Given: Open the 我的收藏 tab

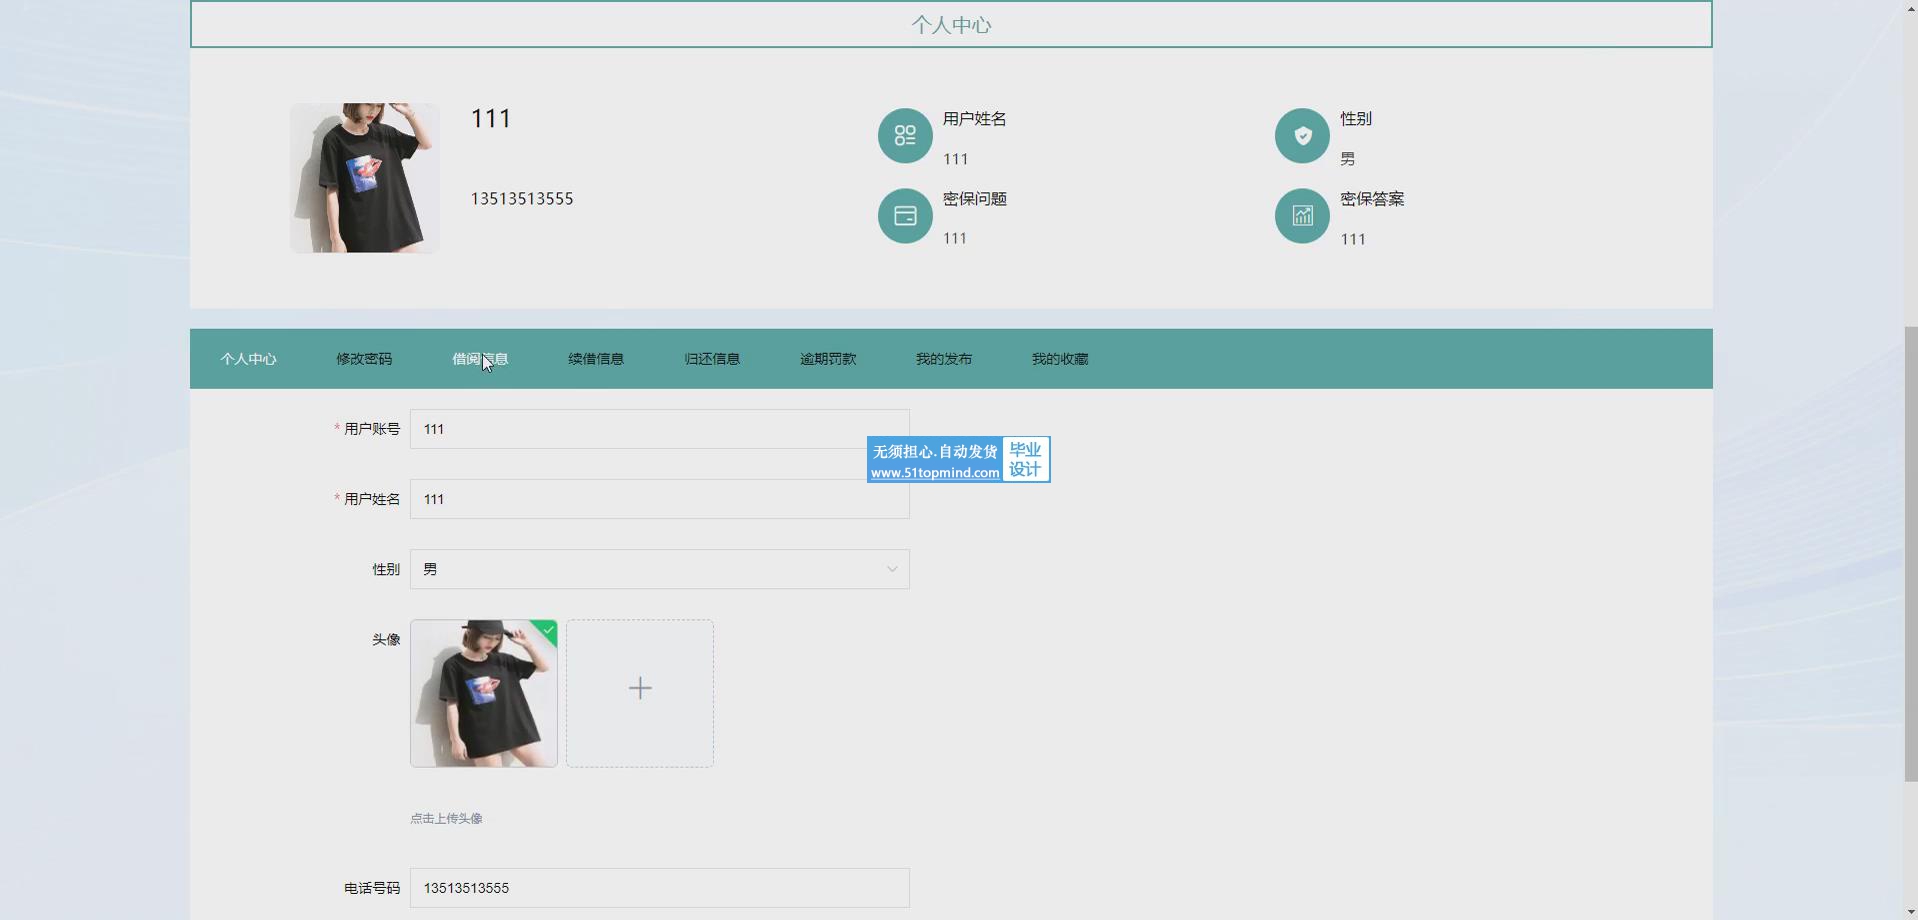Looking at the screenshot, I should [x=1060, y=359].
